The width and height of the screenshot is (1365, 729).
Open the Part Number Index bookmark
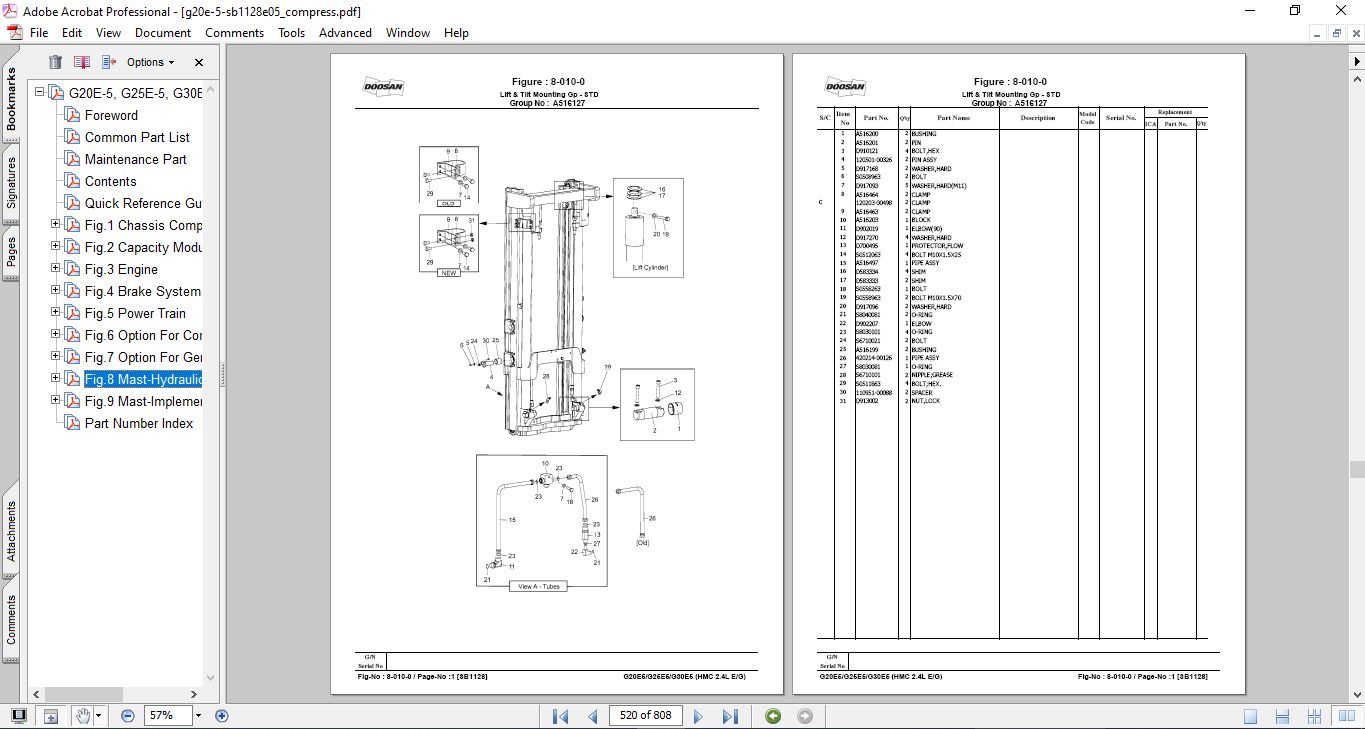point(138,423)
